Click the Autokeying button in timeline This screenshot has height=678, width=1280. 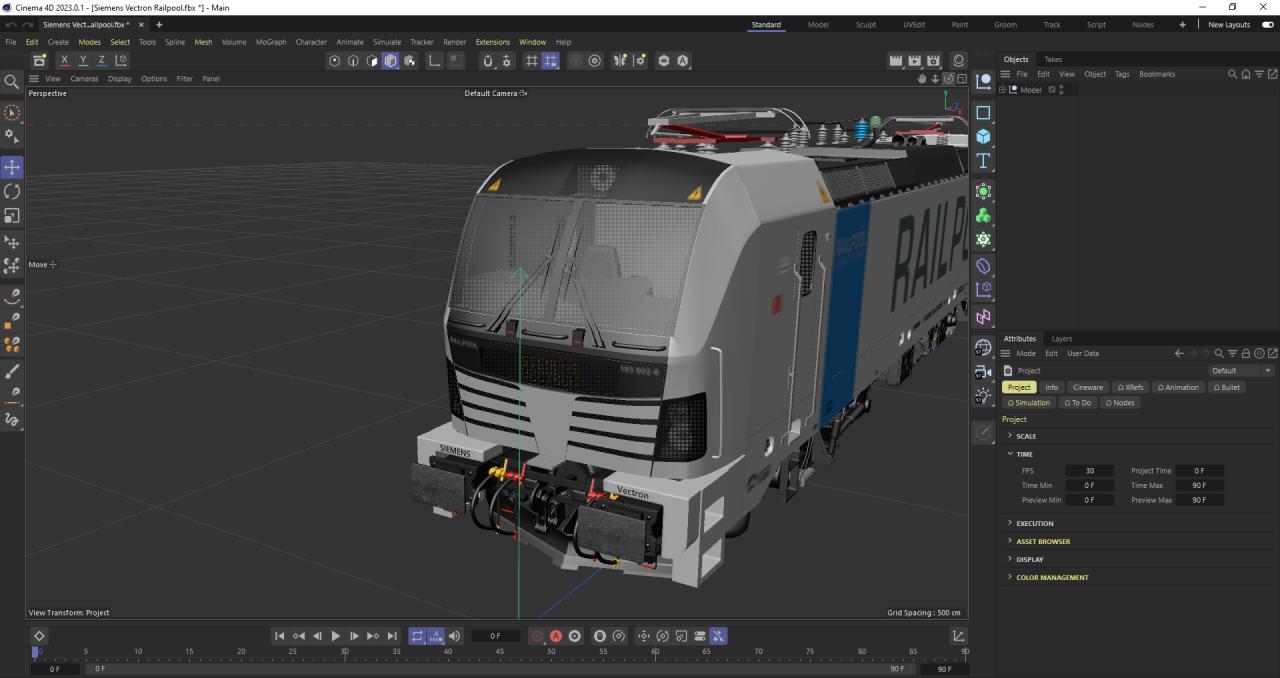(556, 636)
